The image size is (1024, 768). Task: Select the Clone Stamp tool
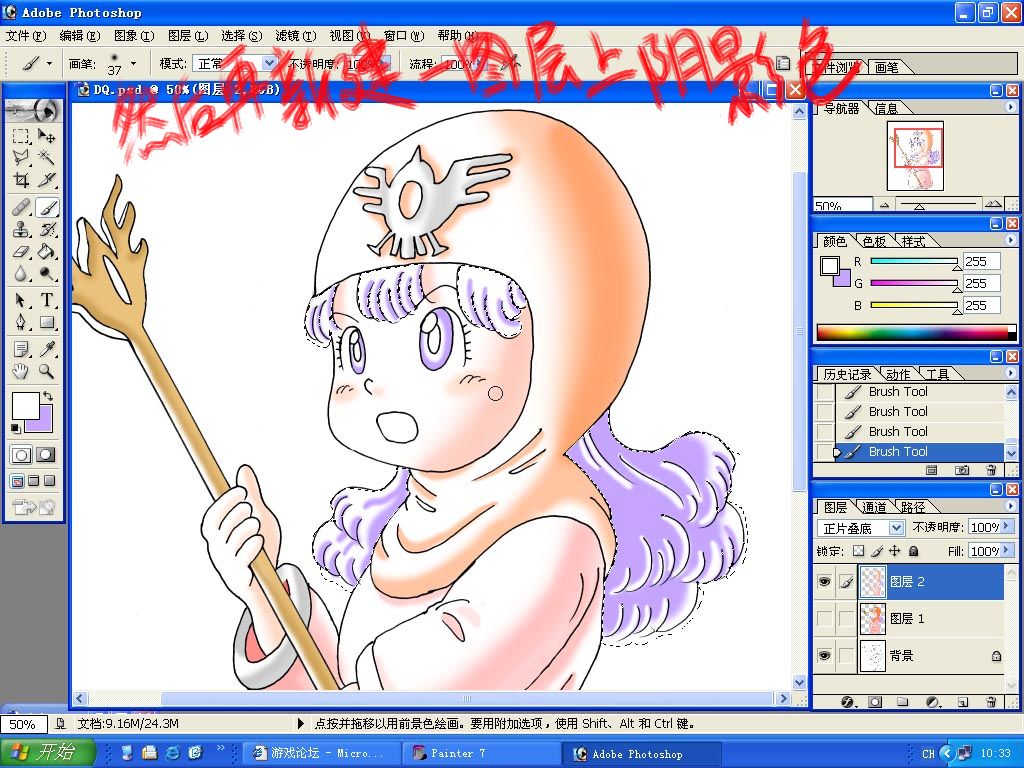21,229
